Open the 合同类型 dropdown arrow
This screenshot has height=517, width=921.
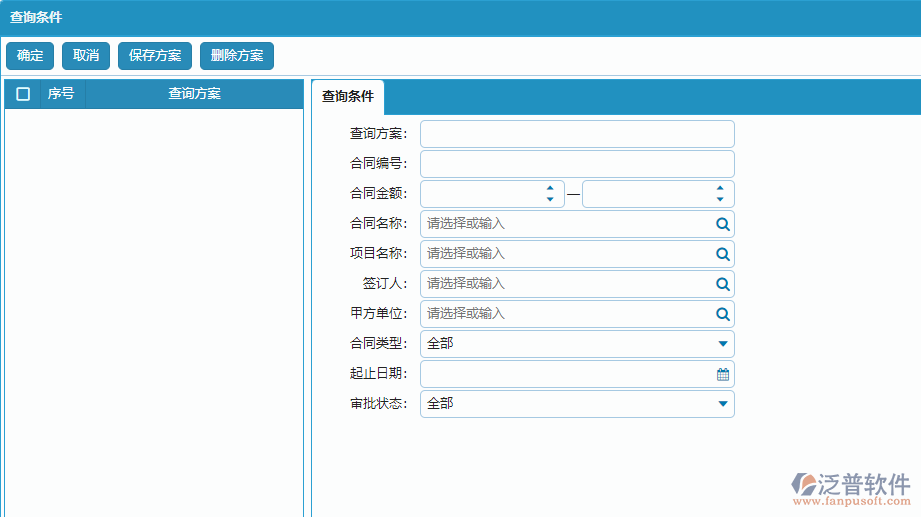[723, 344]
